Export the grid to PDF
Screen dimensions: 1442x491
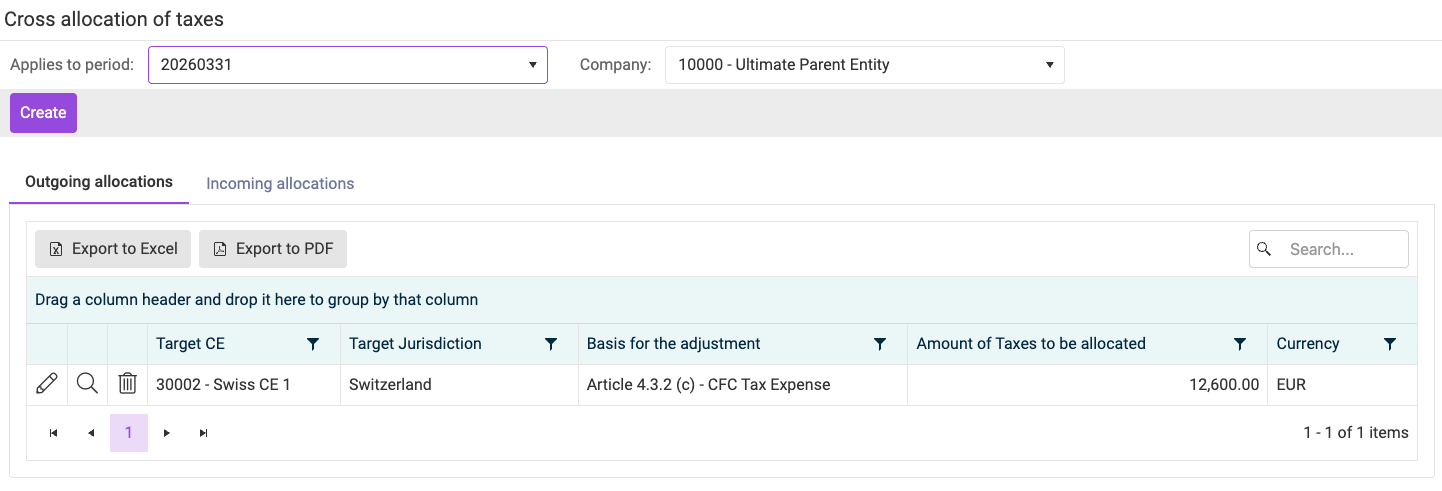pos(273,249)
